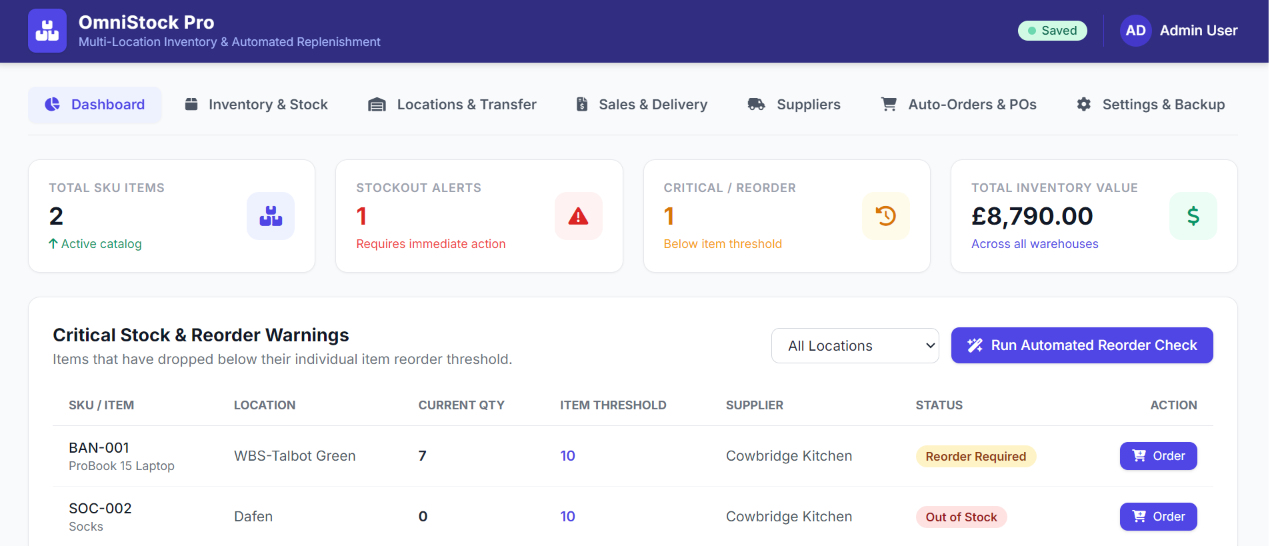Click the cart icon in the BAN-001 Order button

tap(1139, 456)
